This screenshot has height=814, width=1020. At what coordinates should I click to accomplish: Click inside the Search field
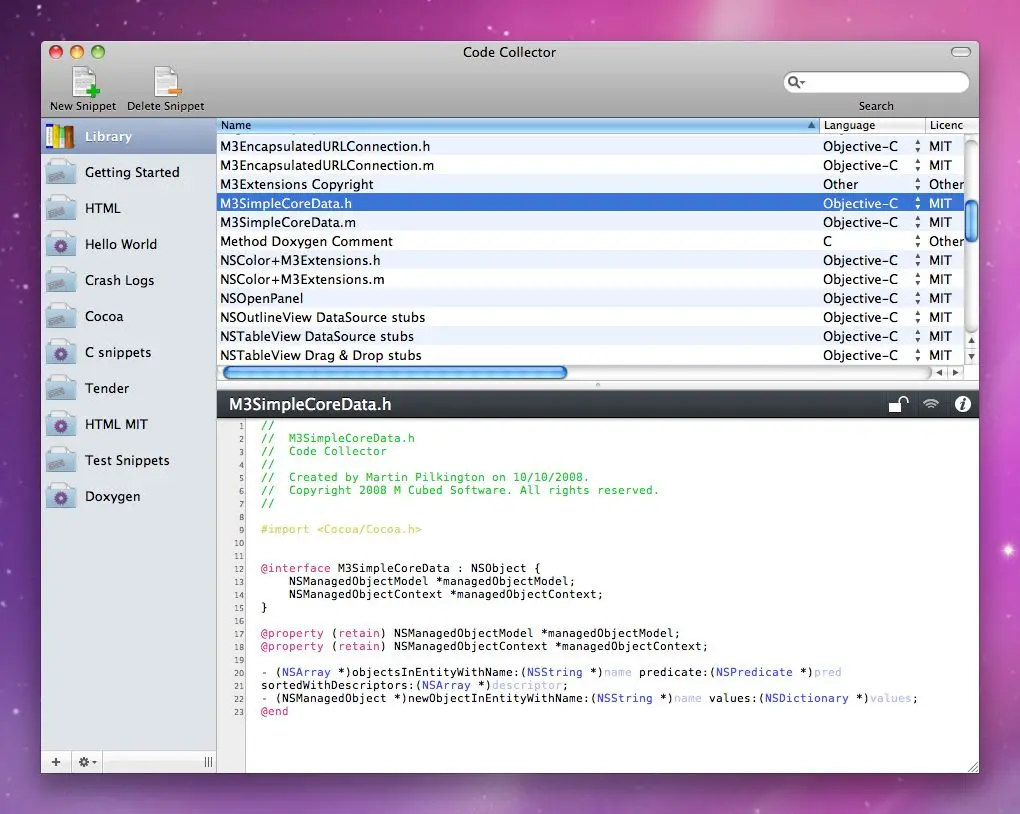pyautogui.click(x=876, y=82)
